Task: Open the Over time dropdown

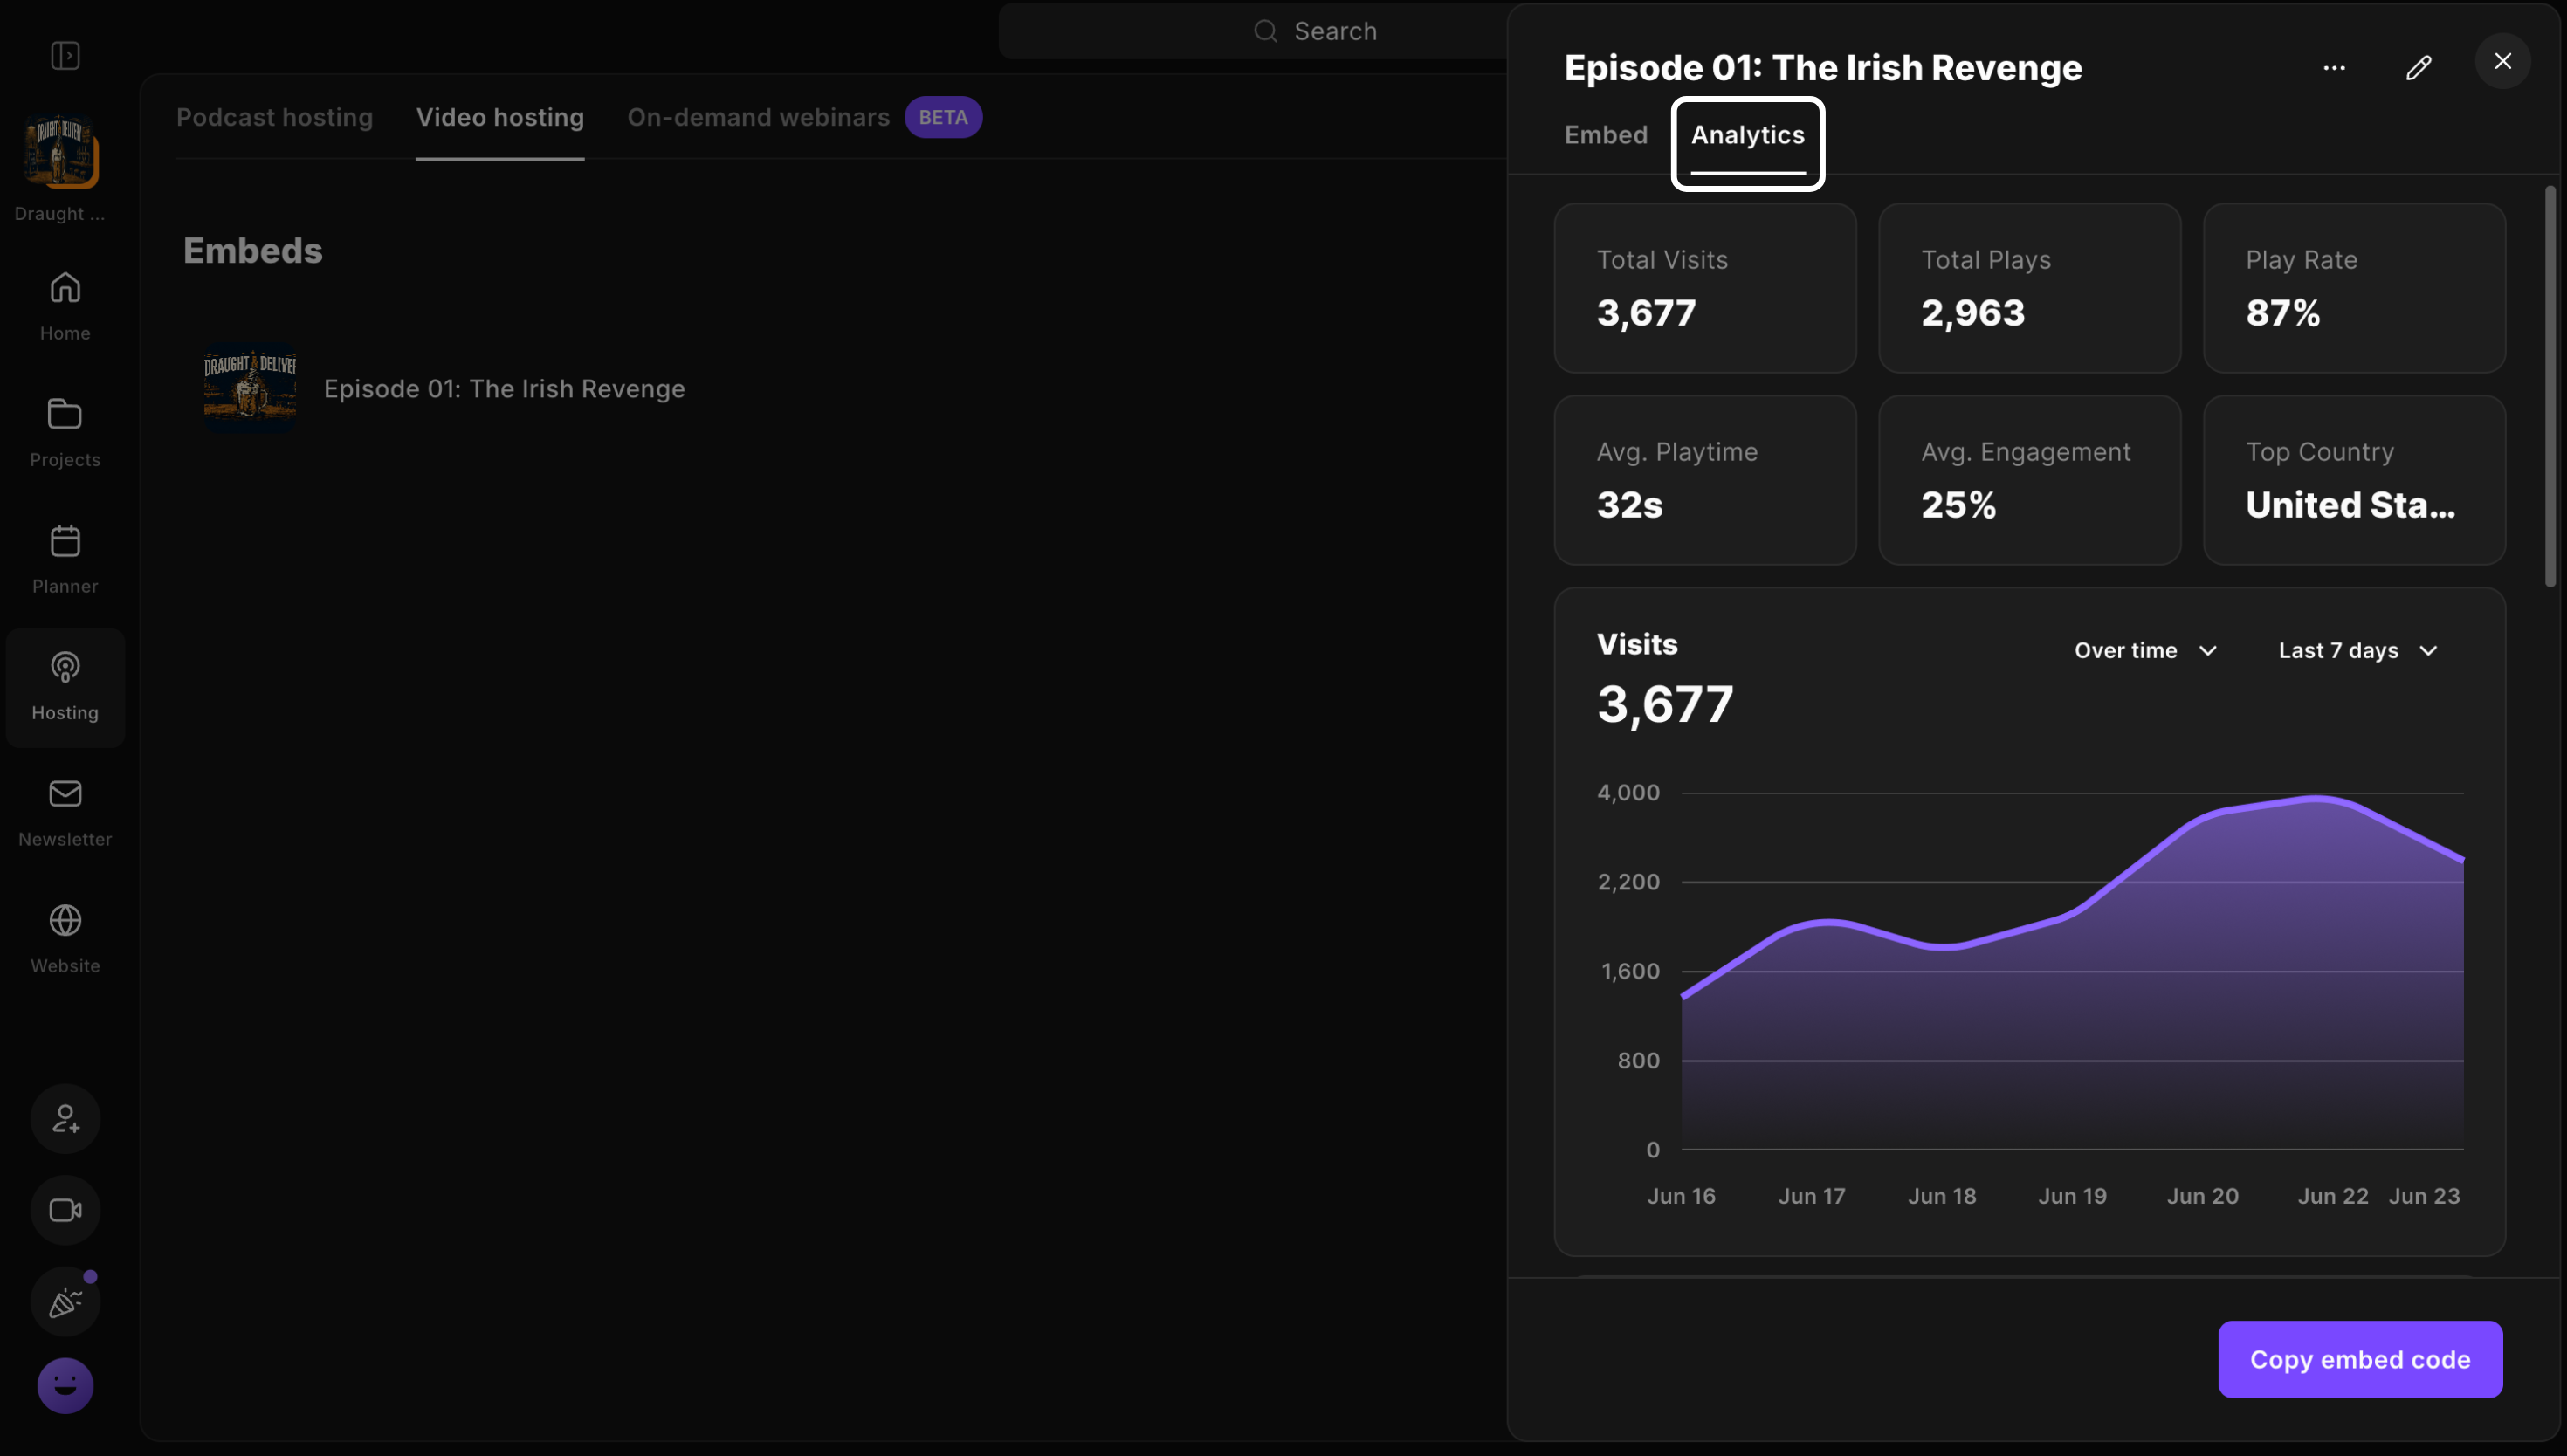Action: (x=2146, y=650)
